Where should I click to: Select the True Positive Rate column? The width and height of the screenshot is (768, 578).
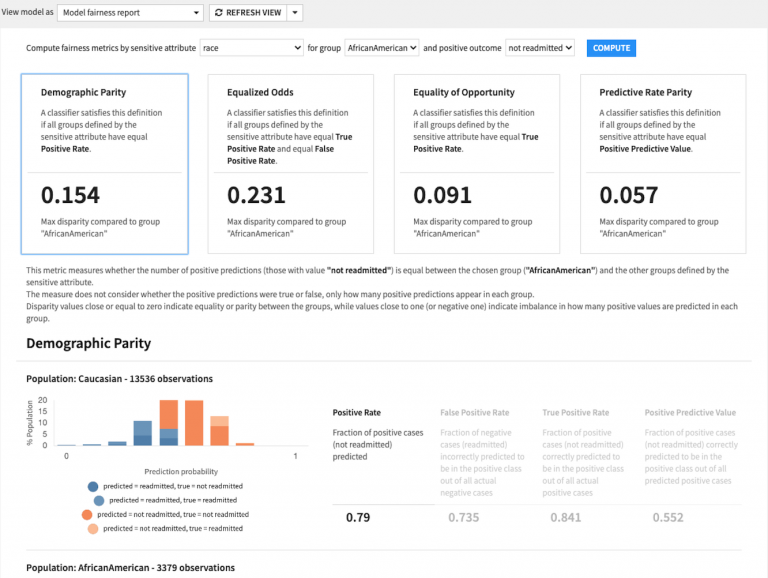tap(576, 413)
